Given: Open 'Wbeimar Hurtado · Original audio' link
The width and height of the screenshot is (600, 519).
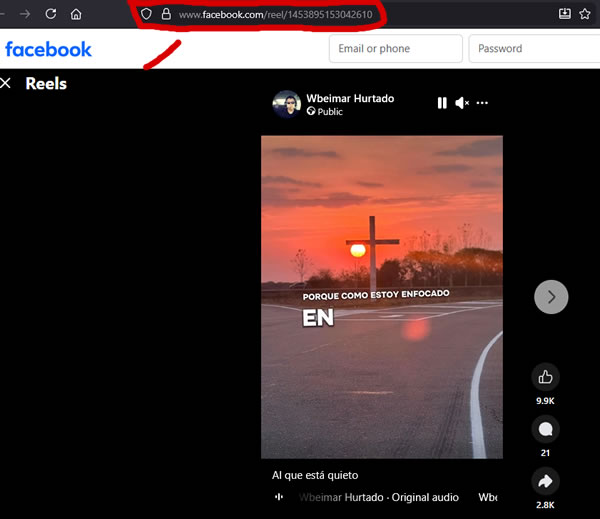Looking at the screenshot, I should tap(379, 497).
